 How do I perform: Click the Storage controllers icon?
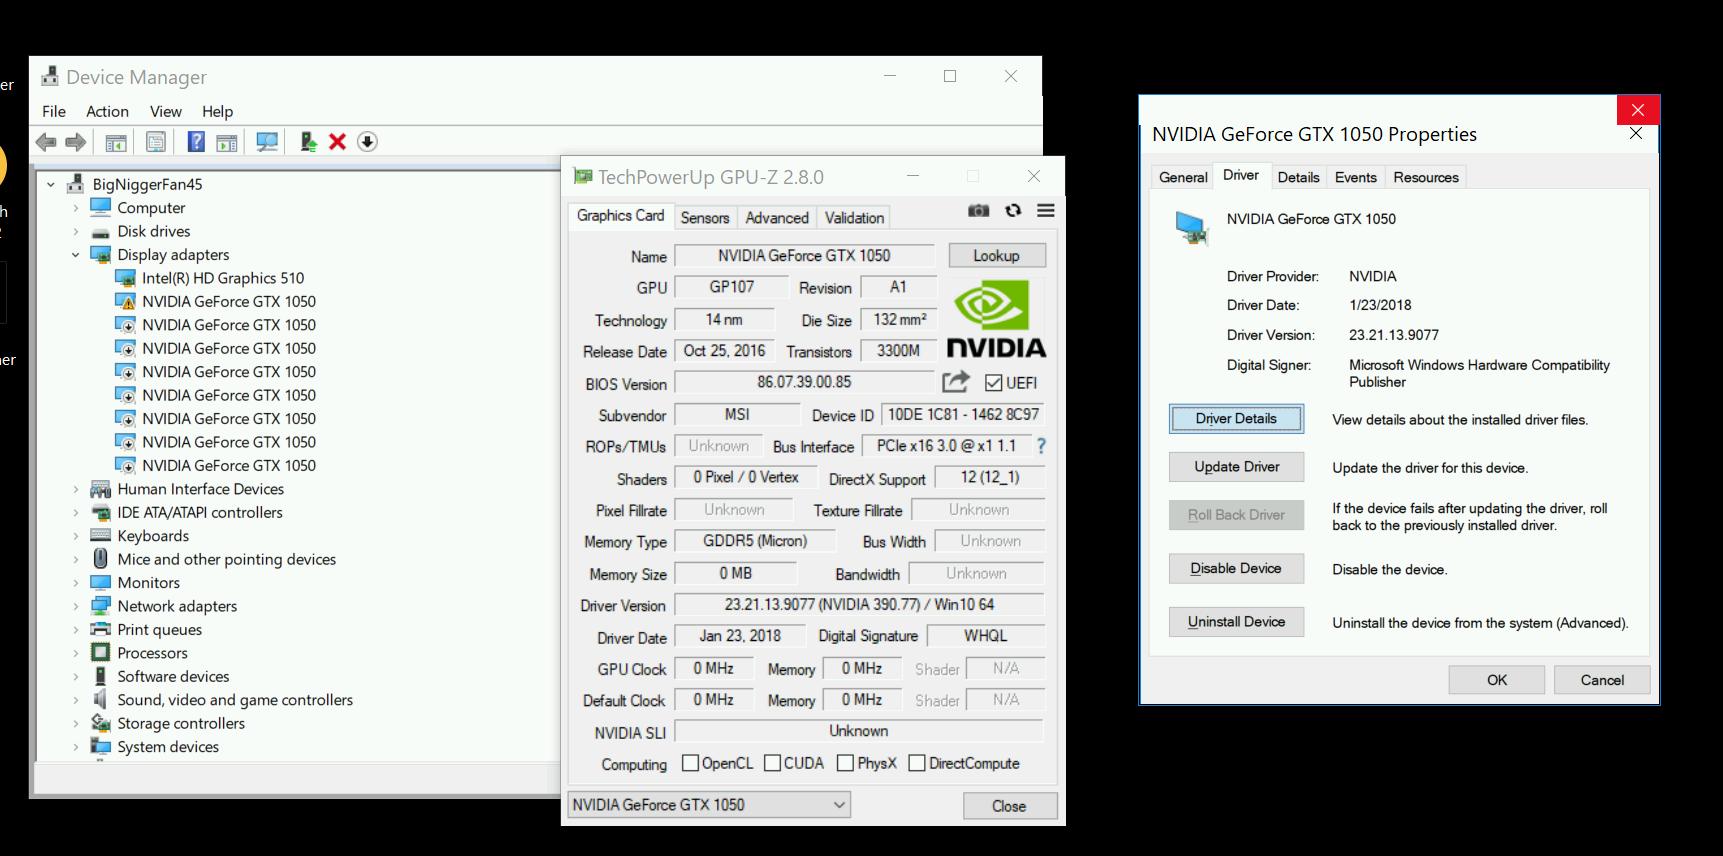click(101, 723)
